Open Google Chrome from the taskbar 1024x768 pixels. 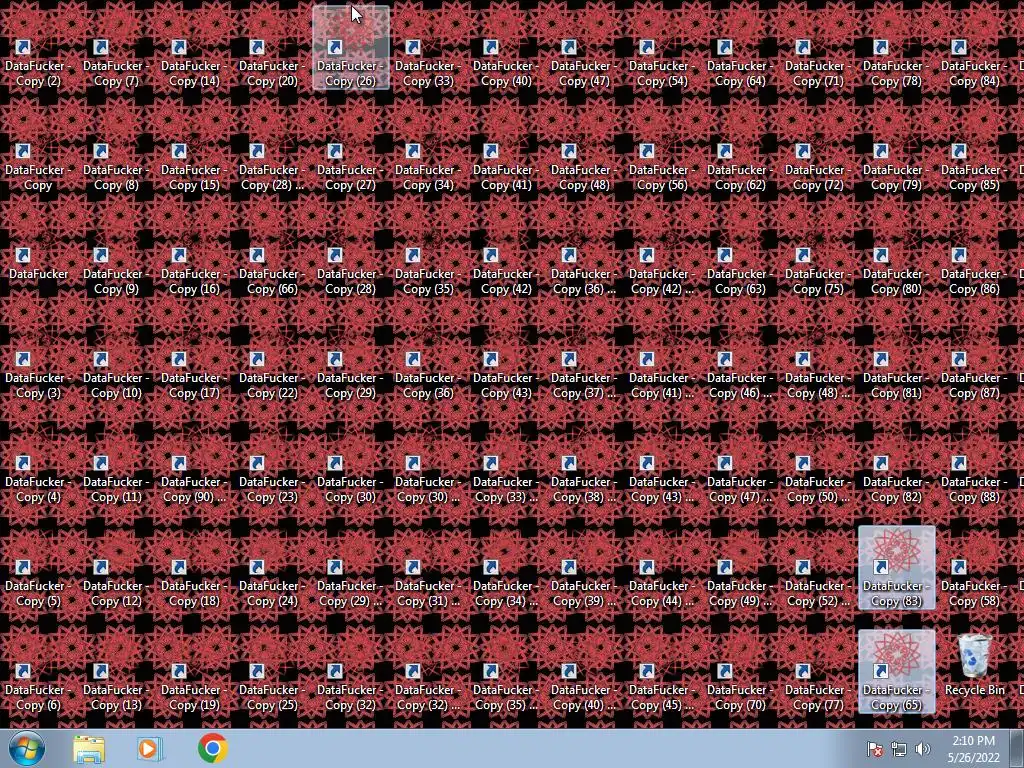tap(212, 748)
